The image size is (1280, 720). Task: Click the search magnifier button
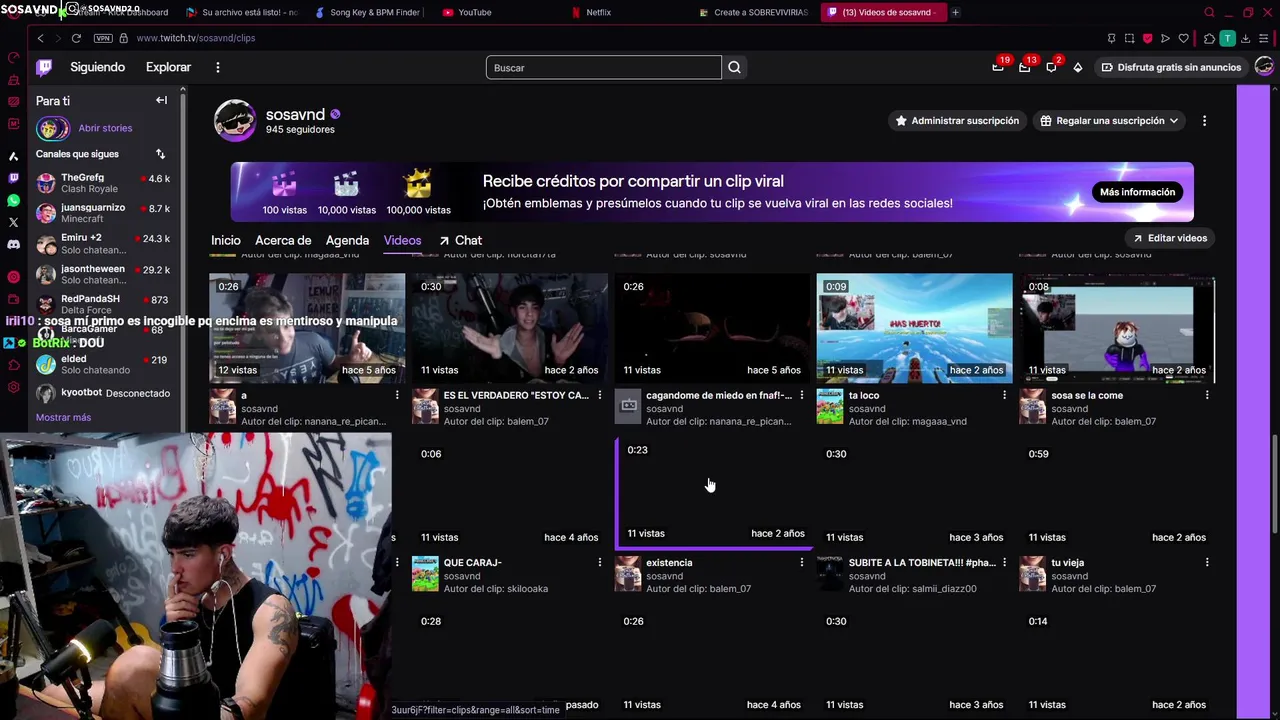coord(734,67)
